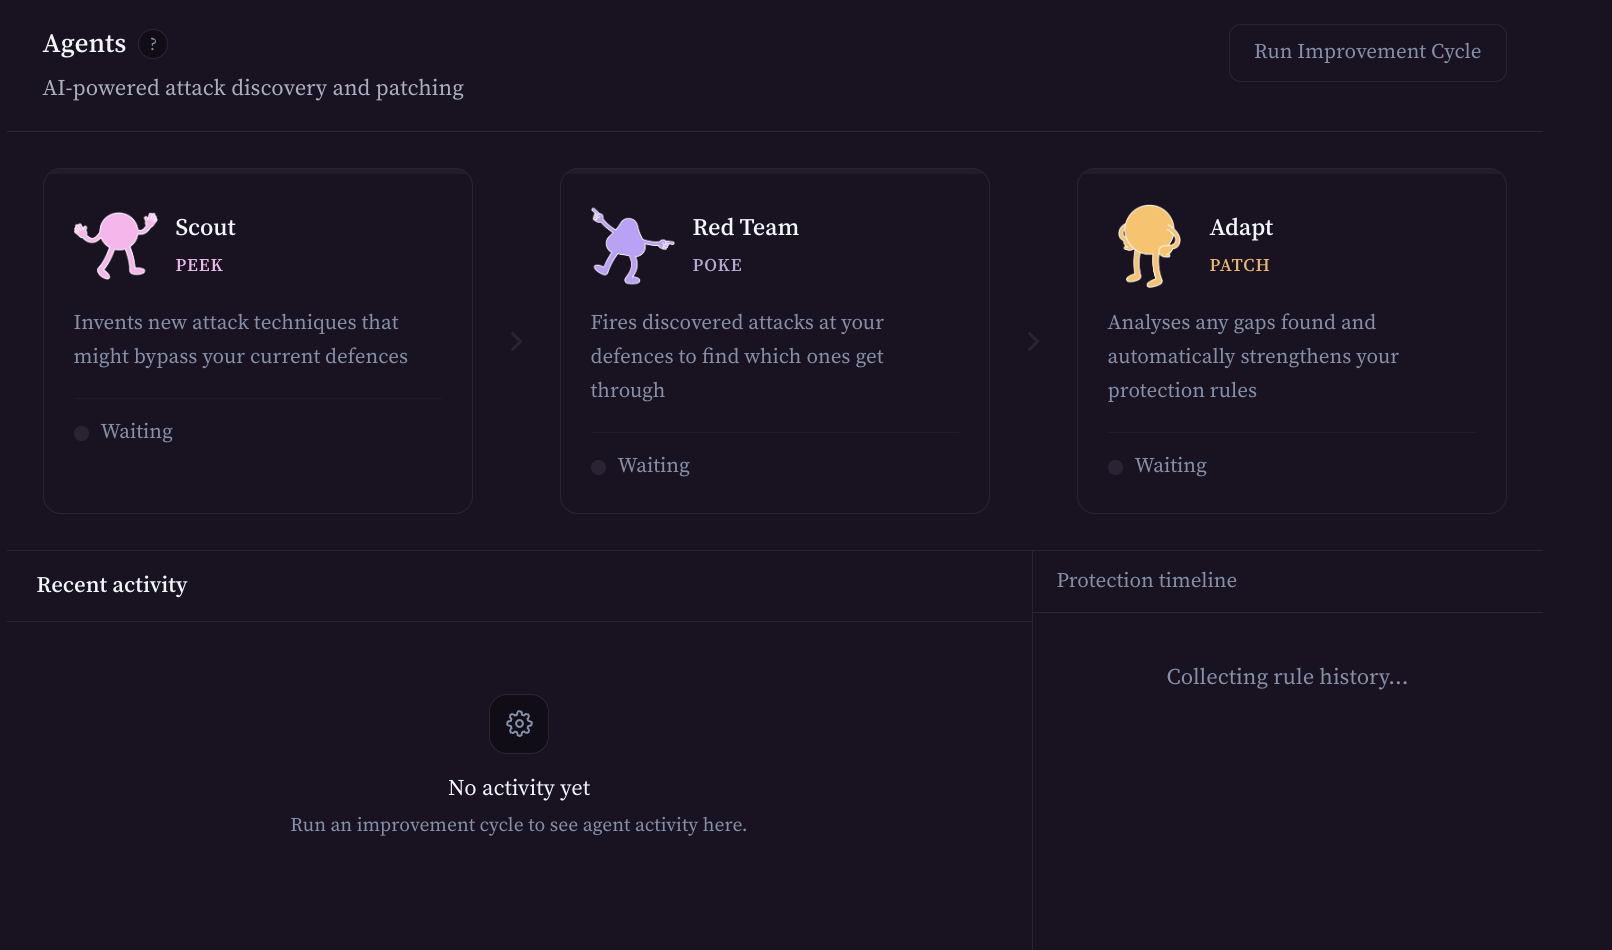Click the Adapt Waiting status dot
This screenshot has height=950, width=1612.
pos(1116,467)
